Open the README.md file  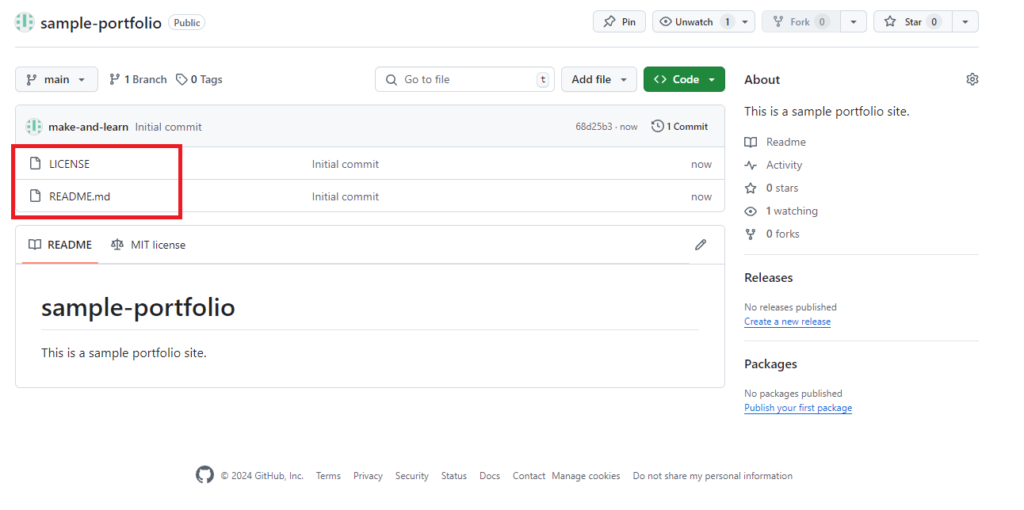tap(80, 197)
